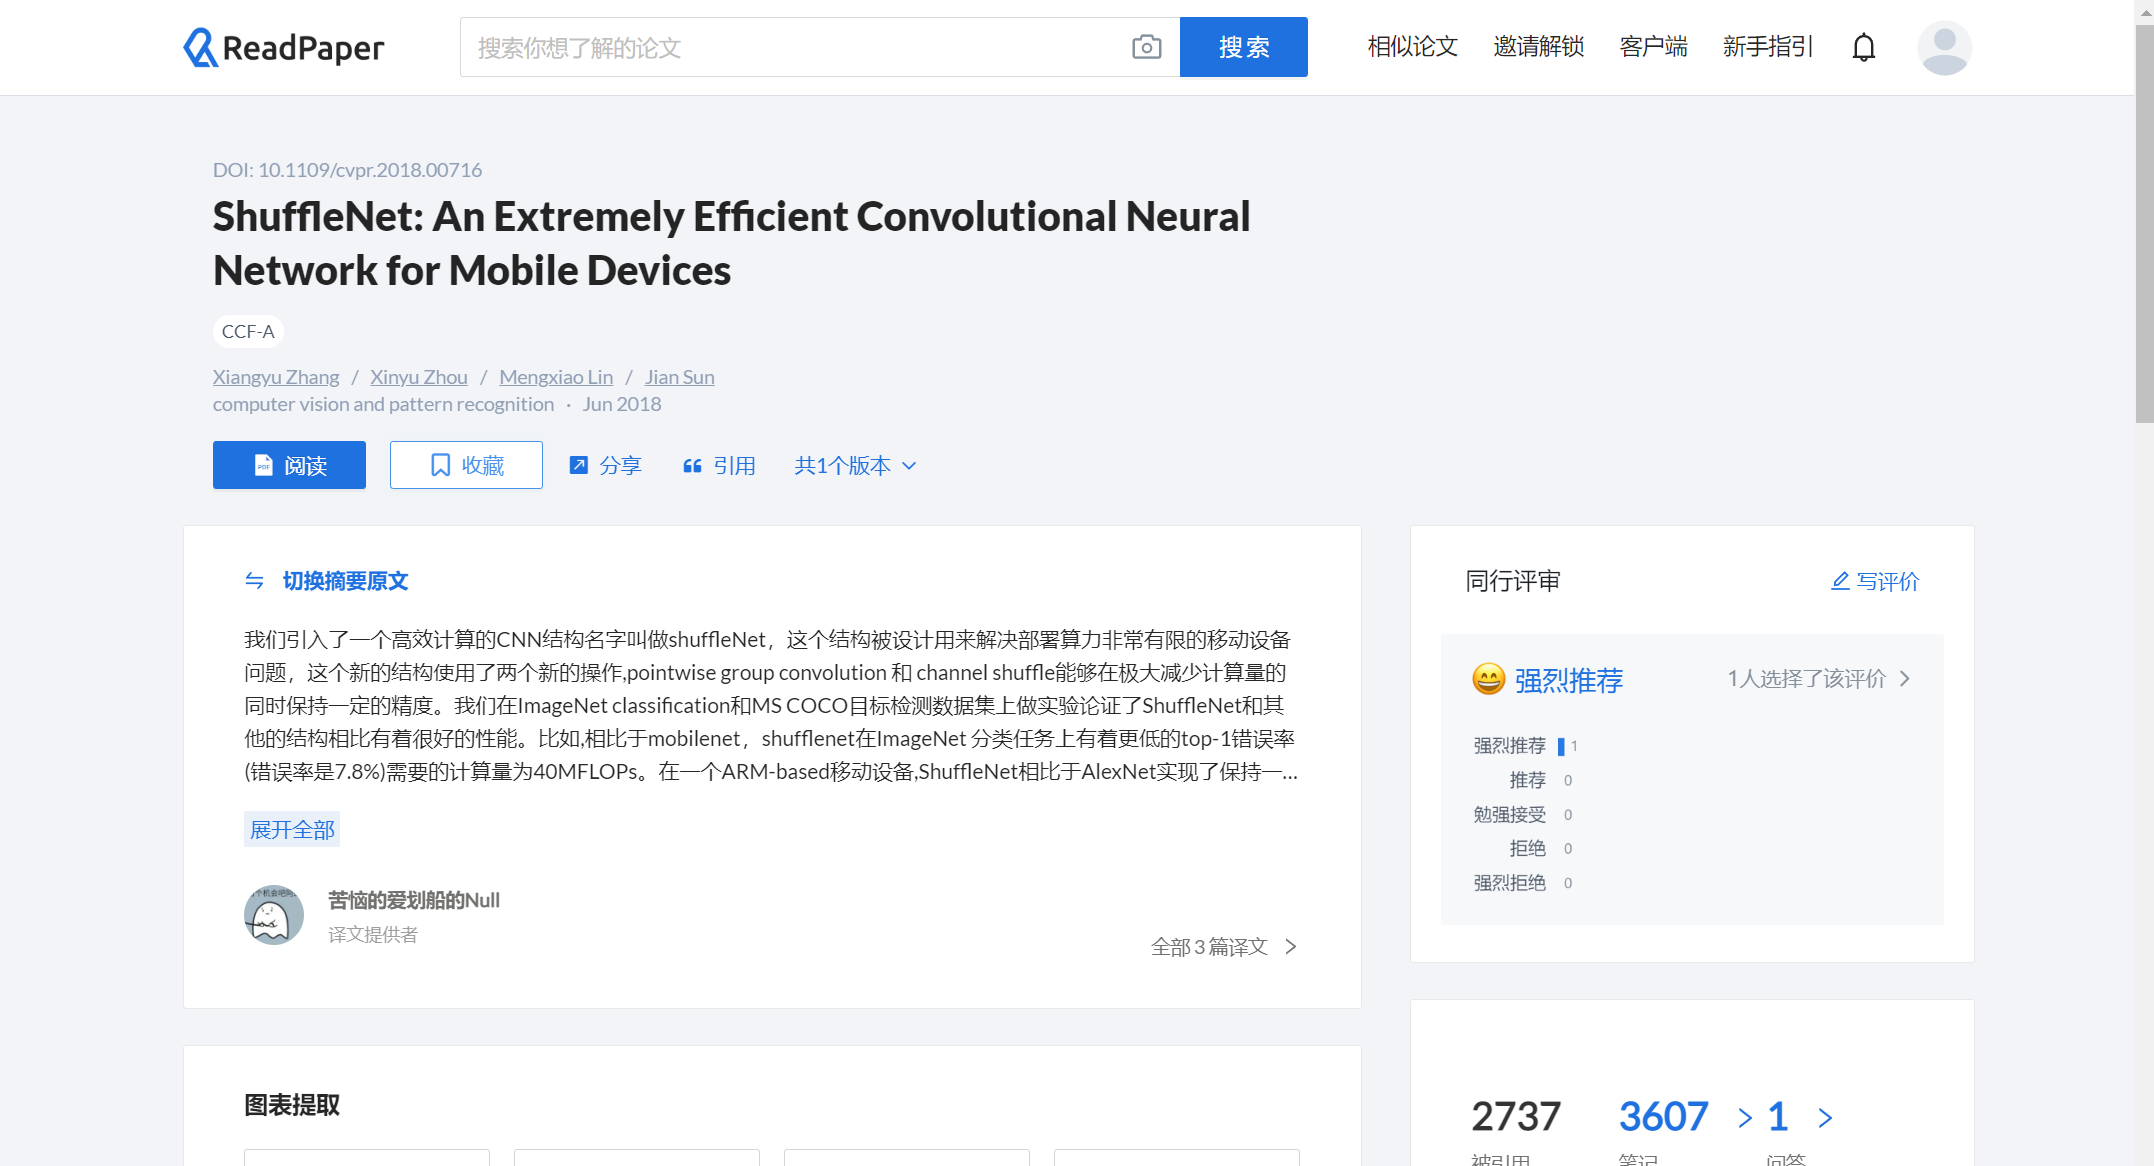
Task: Click the 2737 citation count
Action: point(1516,1117)
